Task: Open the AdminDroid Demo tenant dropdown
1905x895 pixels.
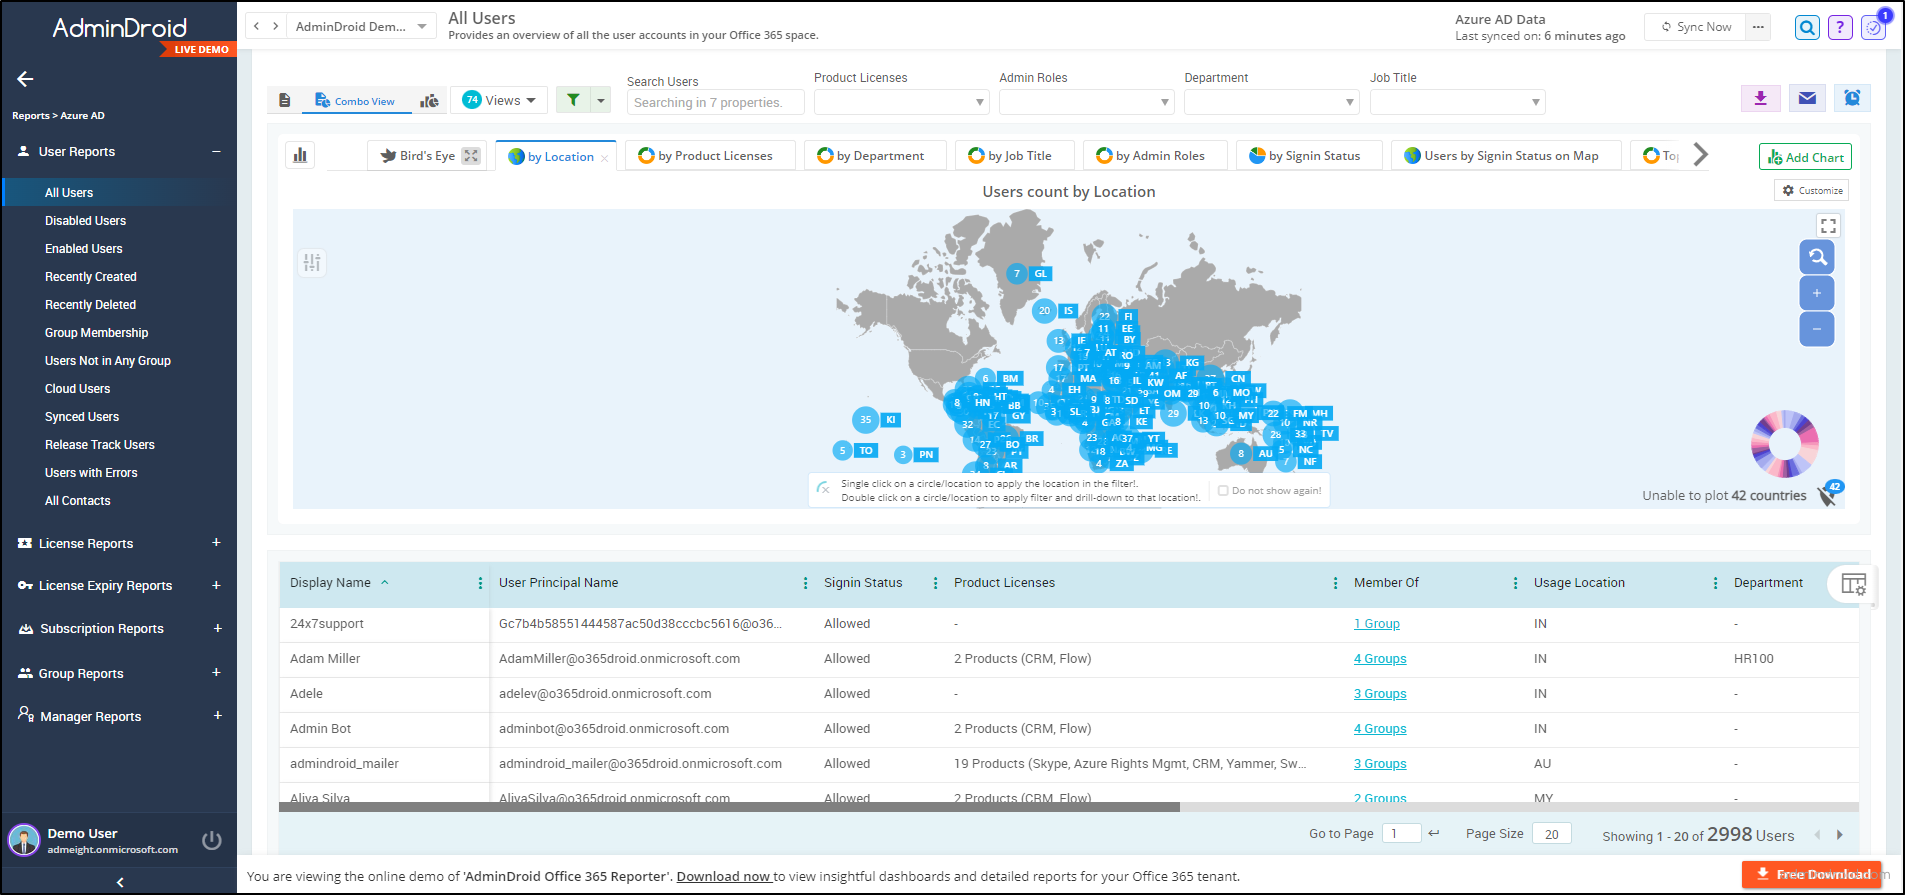Action: pyautogui.click(x=361, y=26)
